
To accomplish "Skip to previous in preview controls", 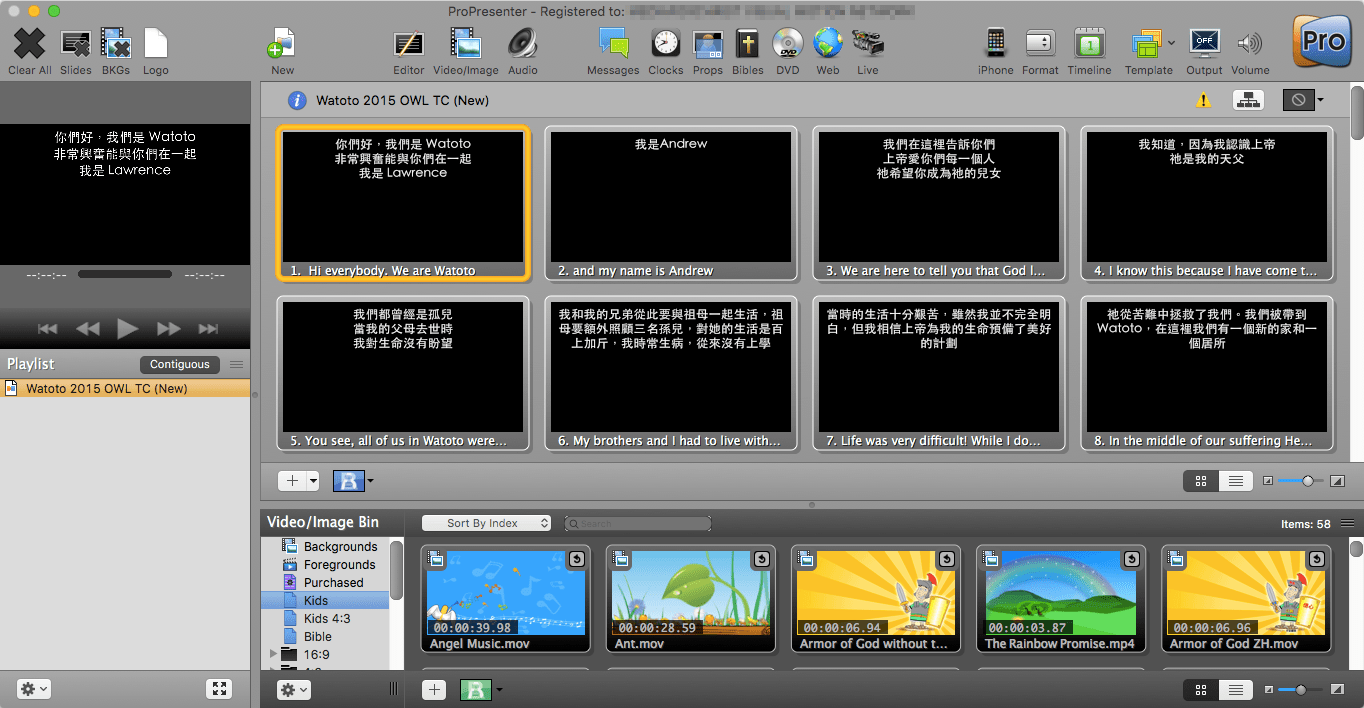I will (x=47, y=328).
